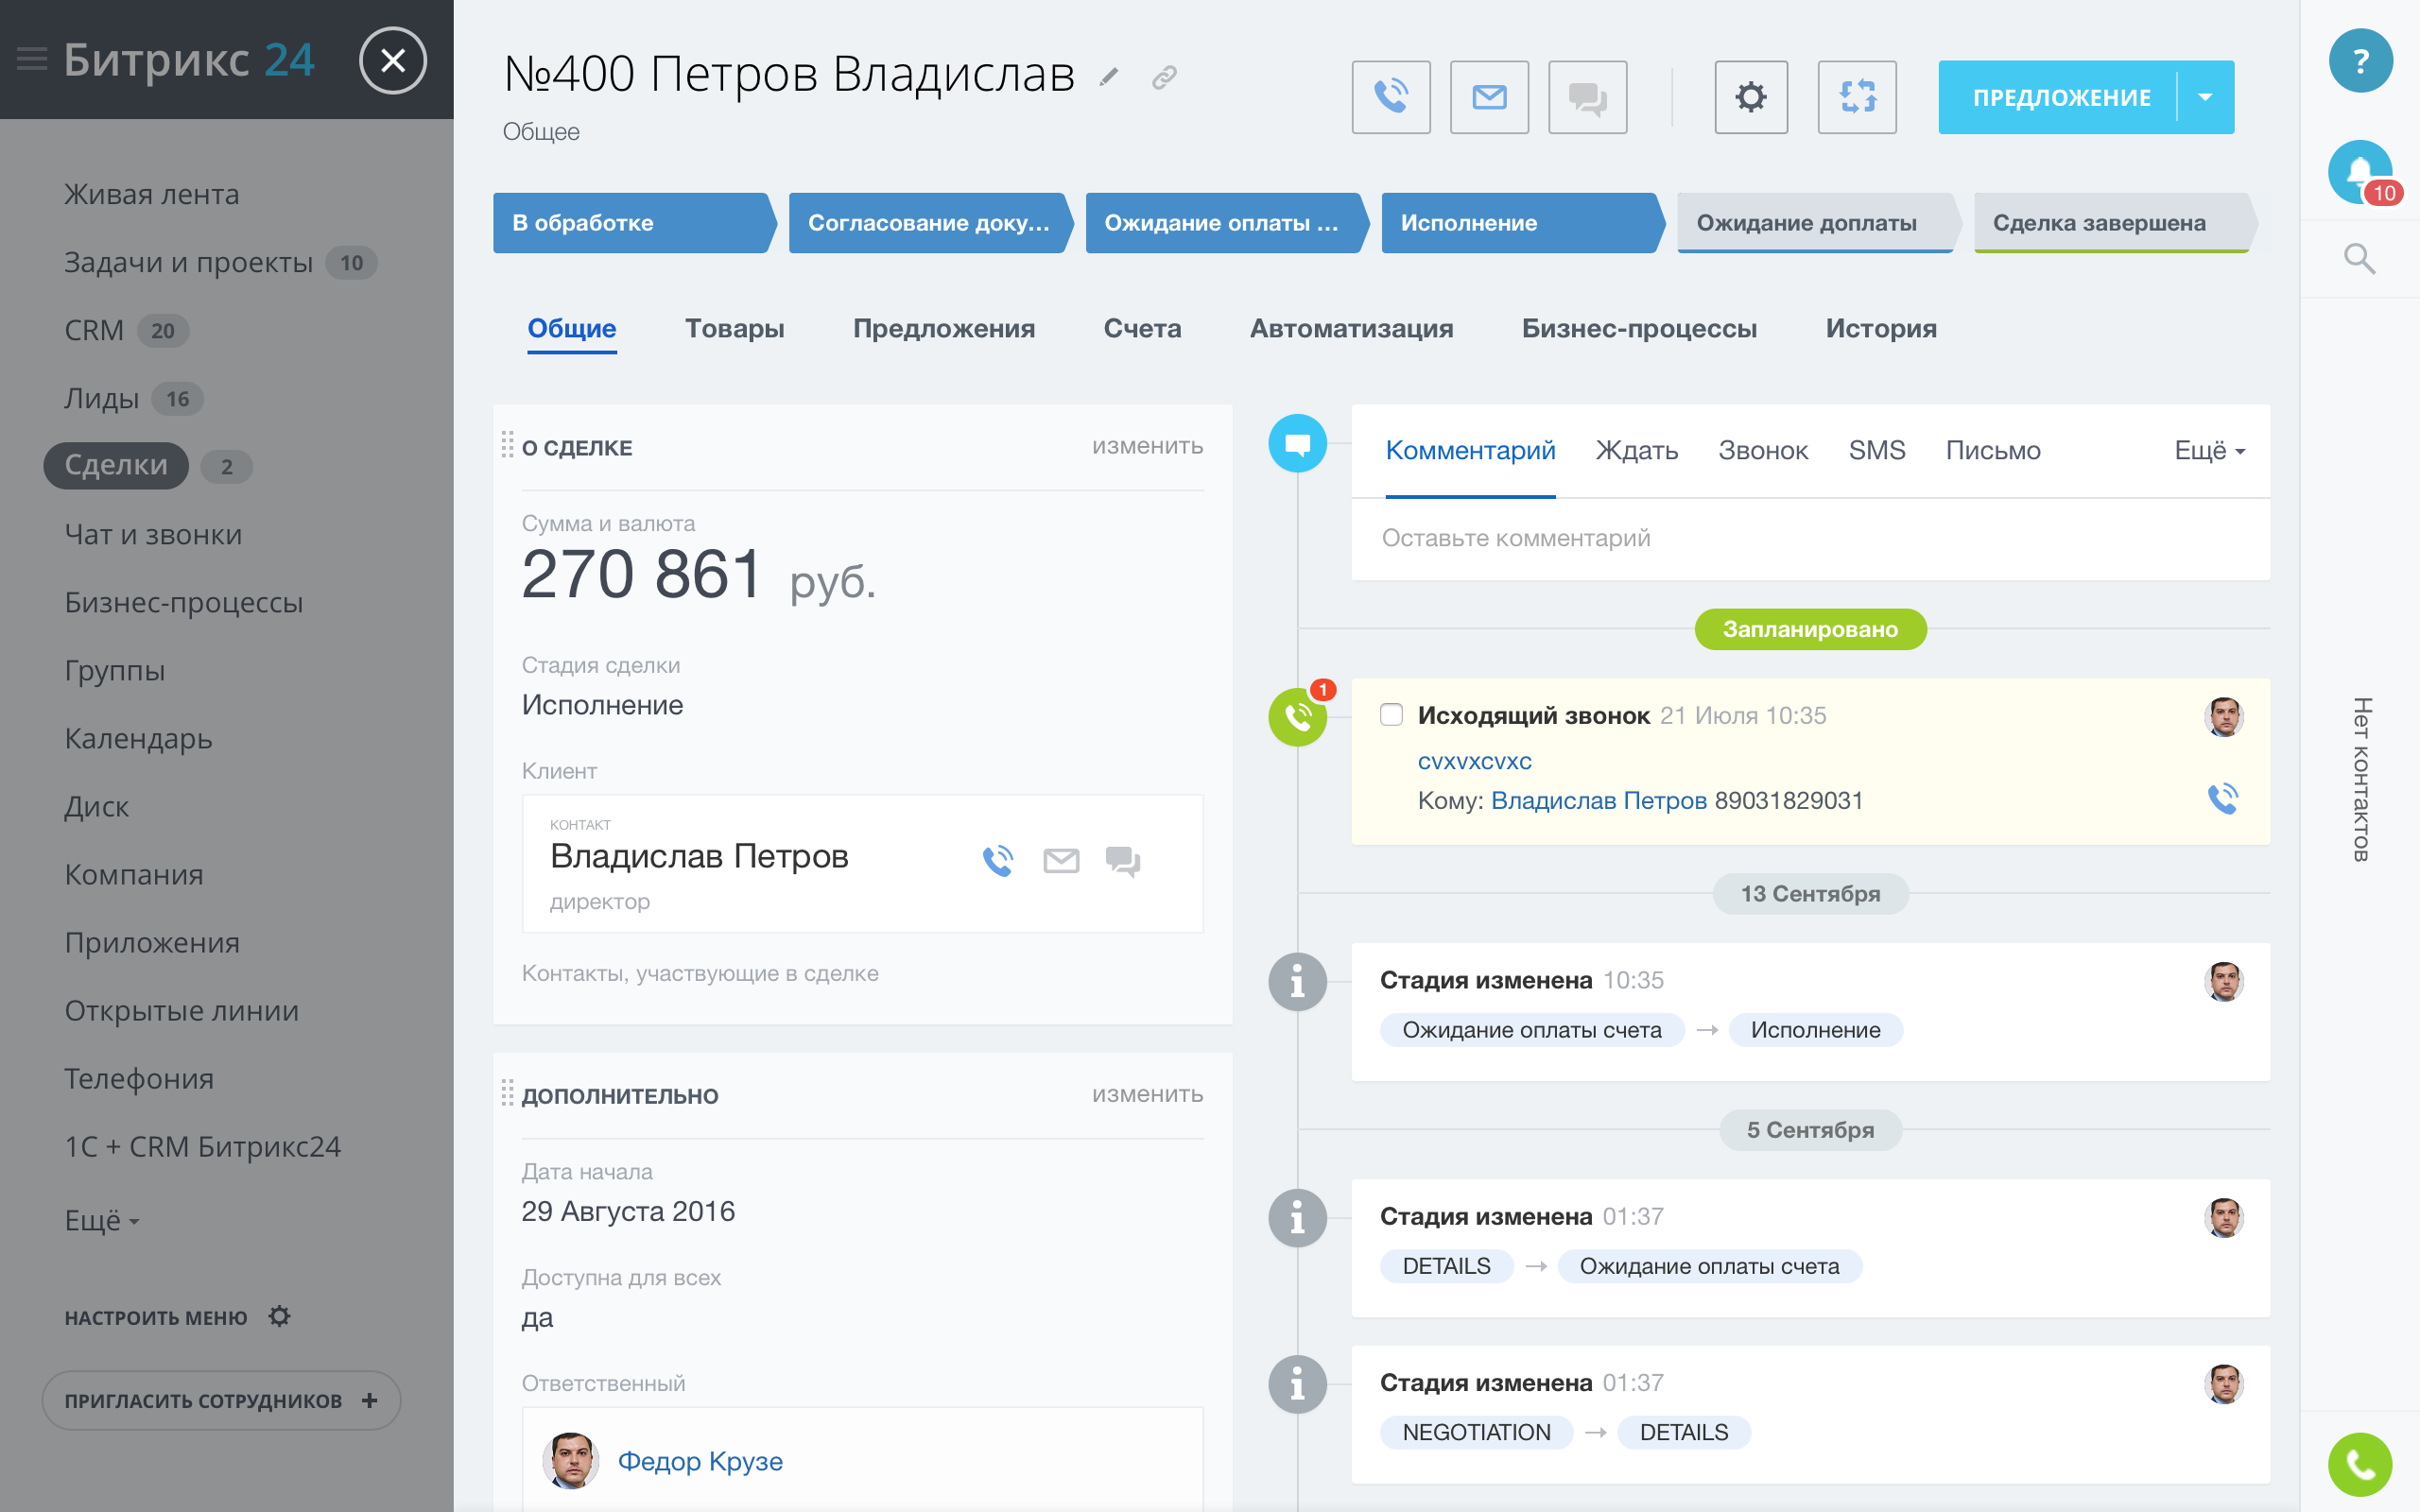The width and height of the screenshot is (2420, 1512).
Task: Click изменить in the О сделке section
Action: point(1147,446)
